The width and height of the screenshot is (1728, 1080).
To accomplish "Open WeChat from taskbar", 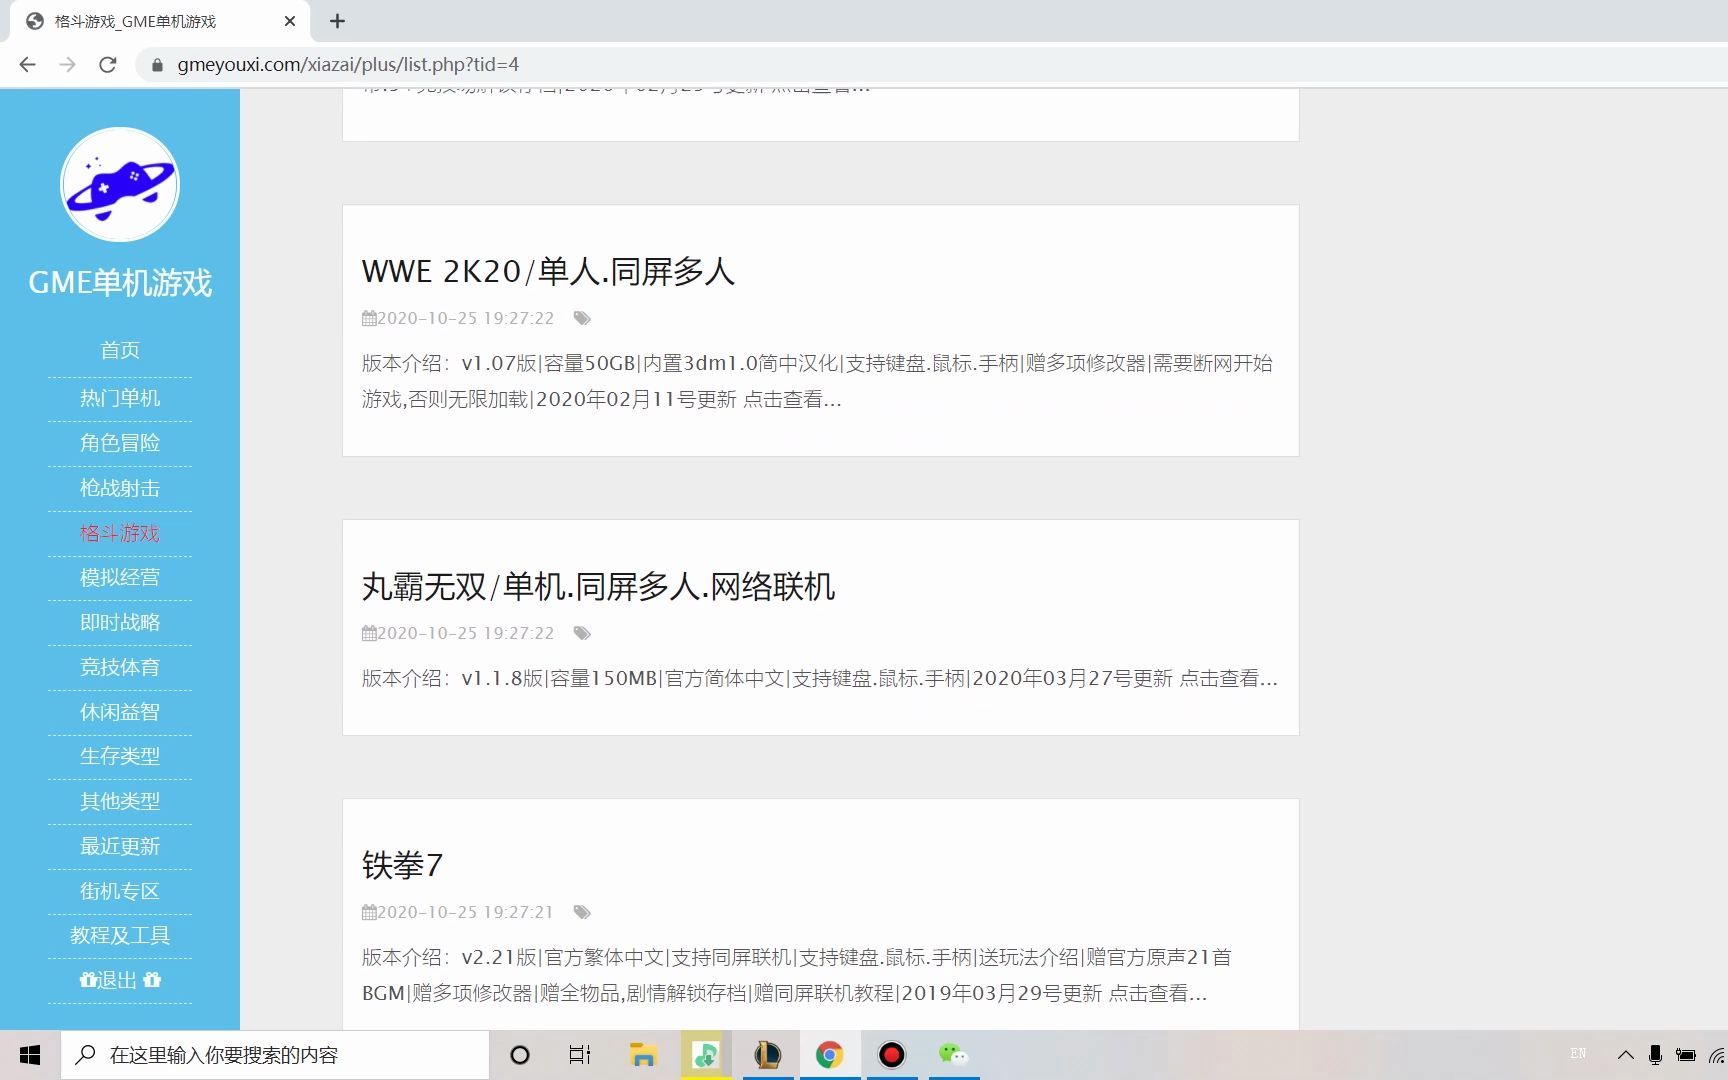I will [953, 1055].
